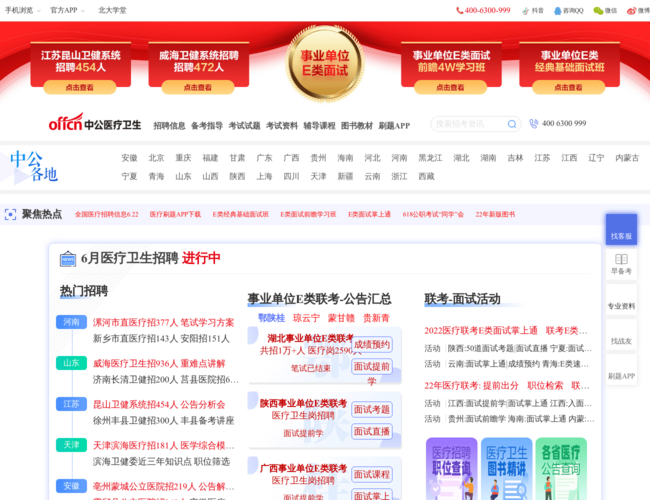Viewport: 650px width, 500px height.
Task: Click the 聚焦热点 focus icon
Action: 10,214
